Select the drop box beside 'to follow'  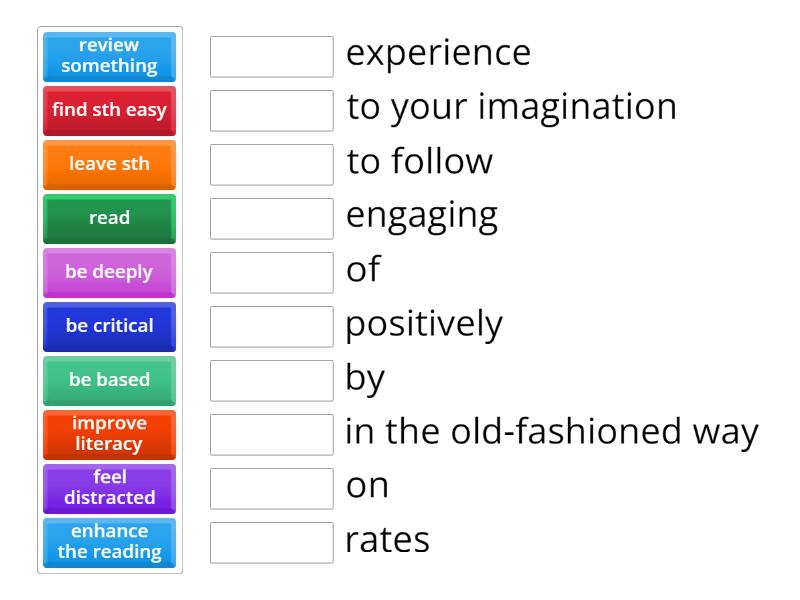272,165
